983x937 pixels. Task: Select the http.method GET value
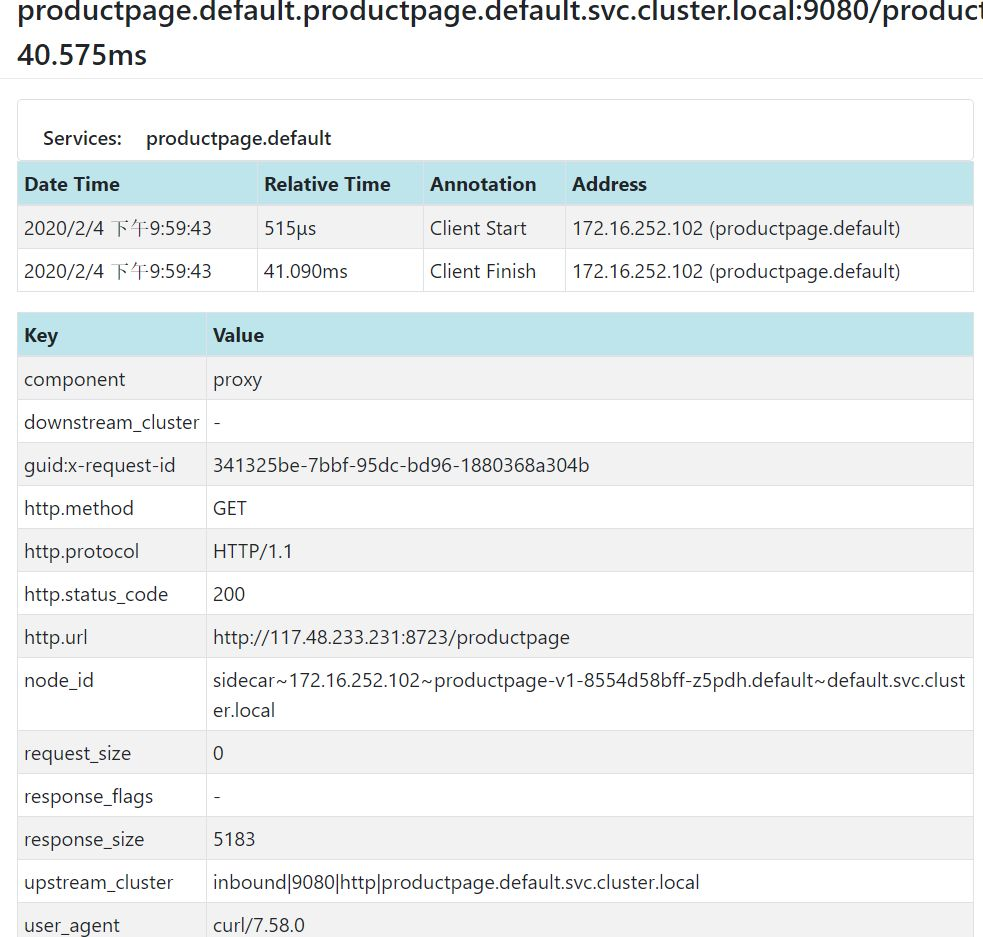pyautogui.click(x=229, y=508)
